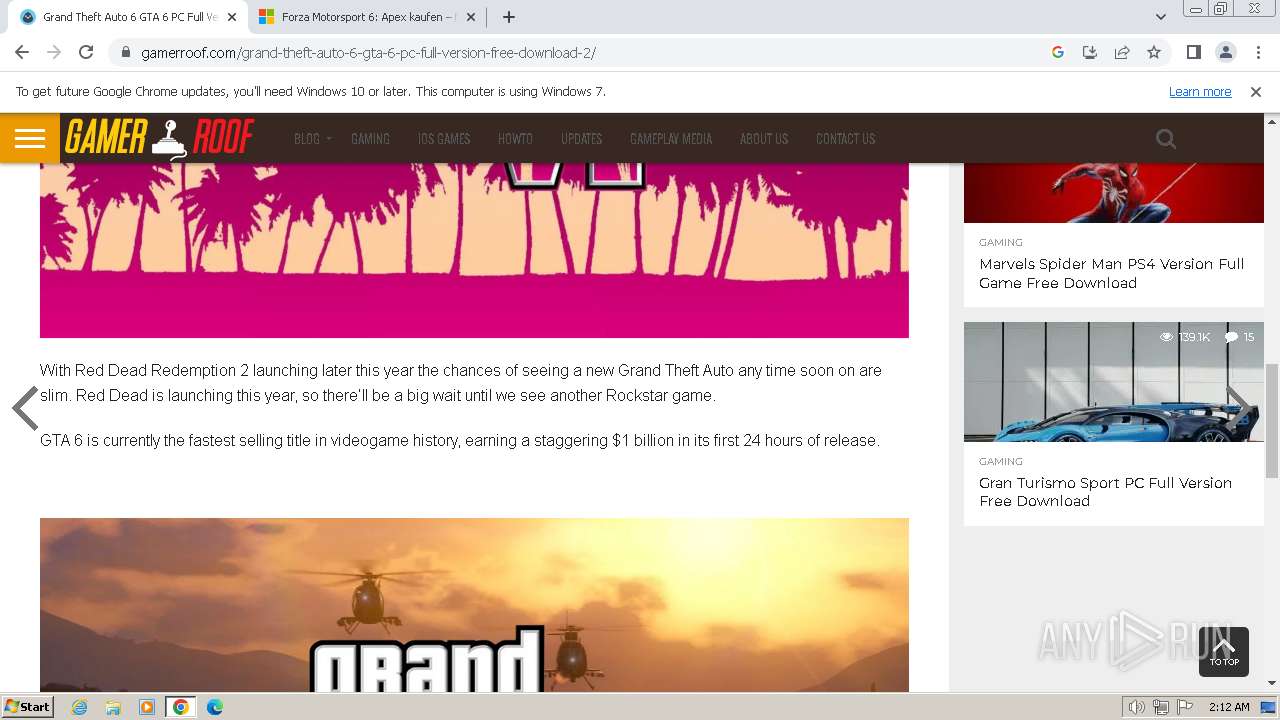The width and height of the screenshot is (1280, 720).
Task: Click the address bar URL field
Action: (590, 52)
